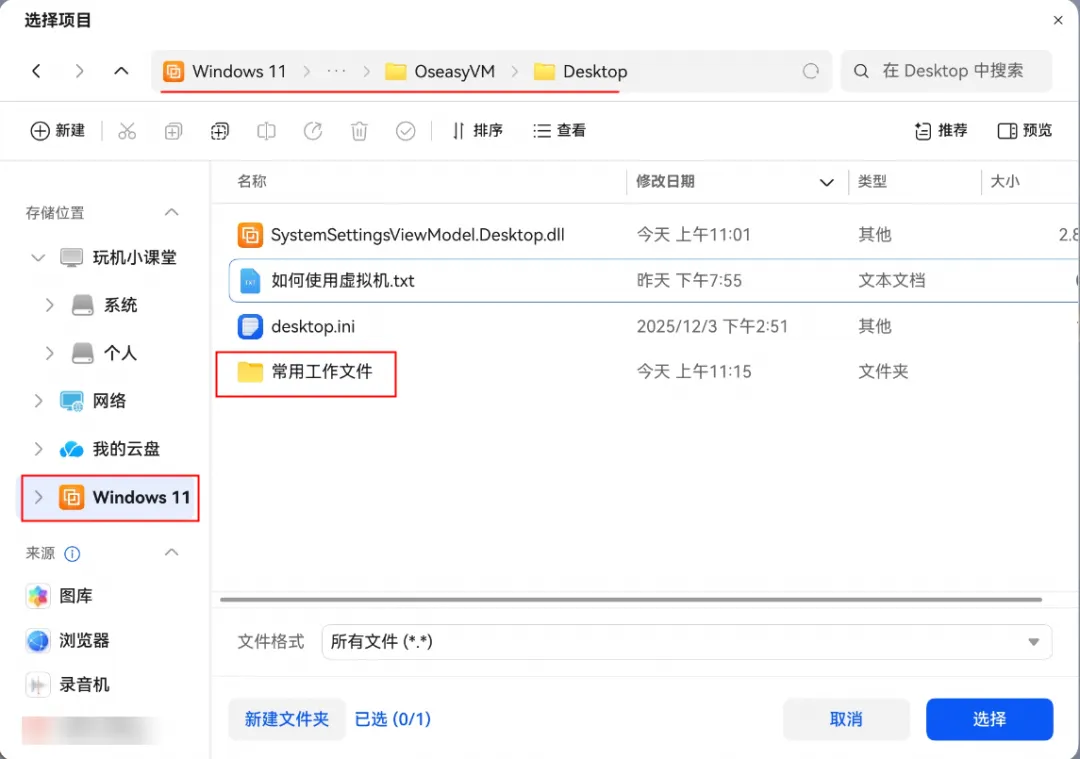
Task: Open 浏览器 source in the sidebar
Action: [68, 641]
